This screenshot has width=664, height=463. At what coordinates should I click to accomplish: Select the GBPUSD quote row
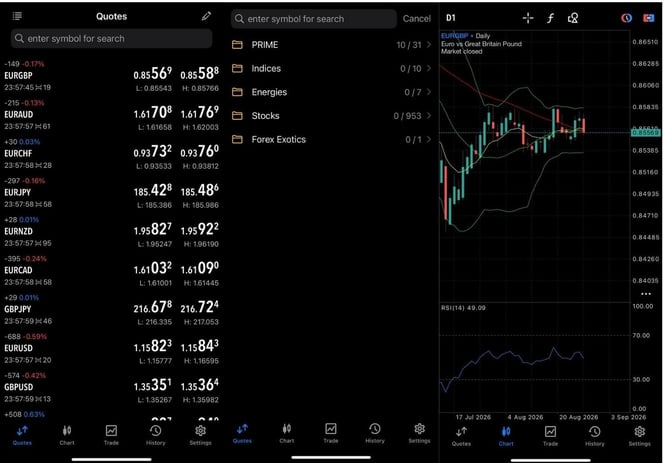tap(111, 388)
